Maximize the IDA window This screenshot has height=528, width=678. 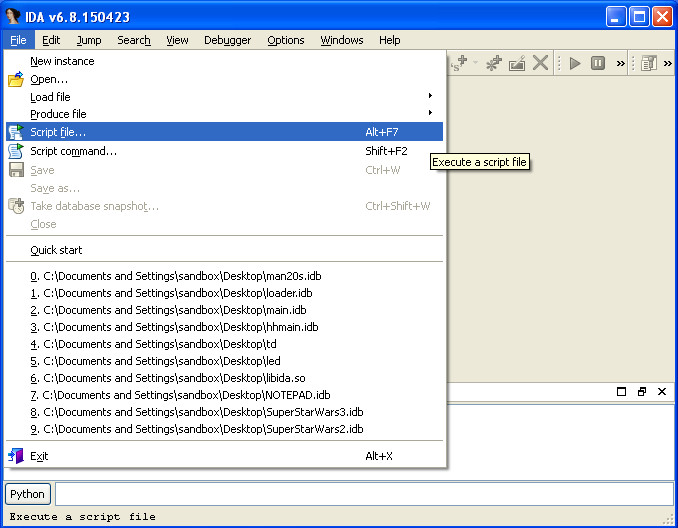tap(639, 17)
